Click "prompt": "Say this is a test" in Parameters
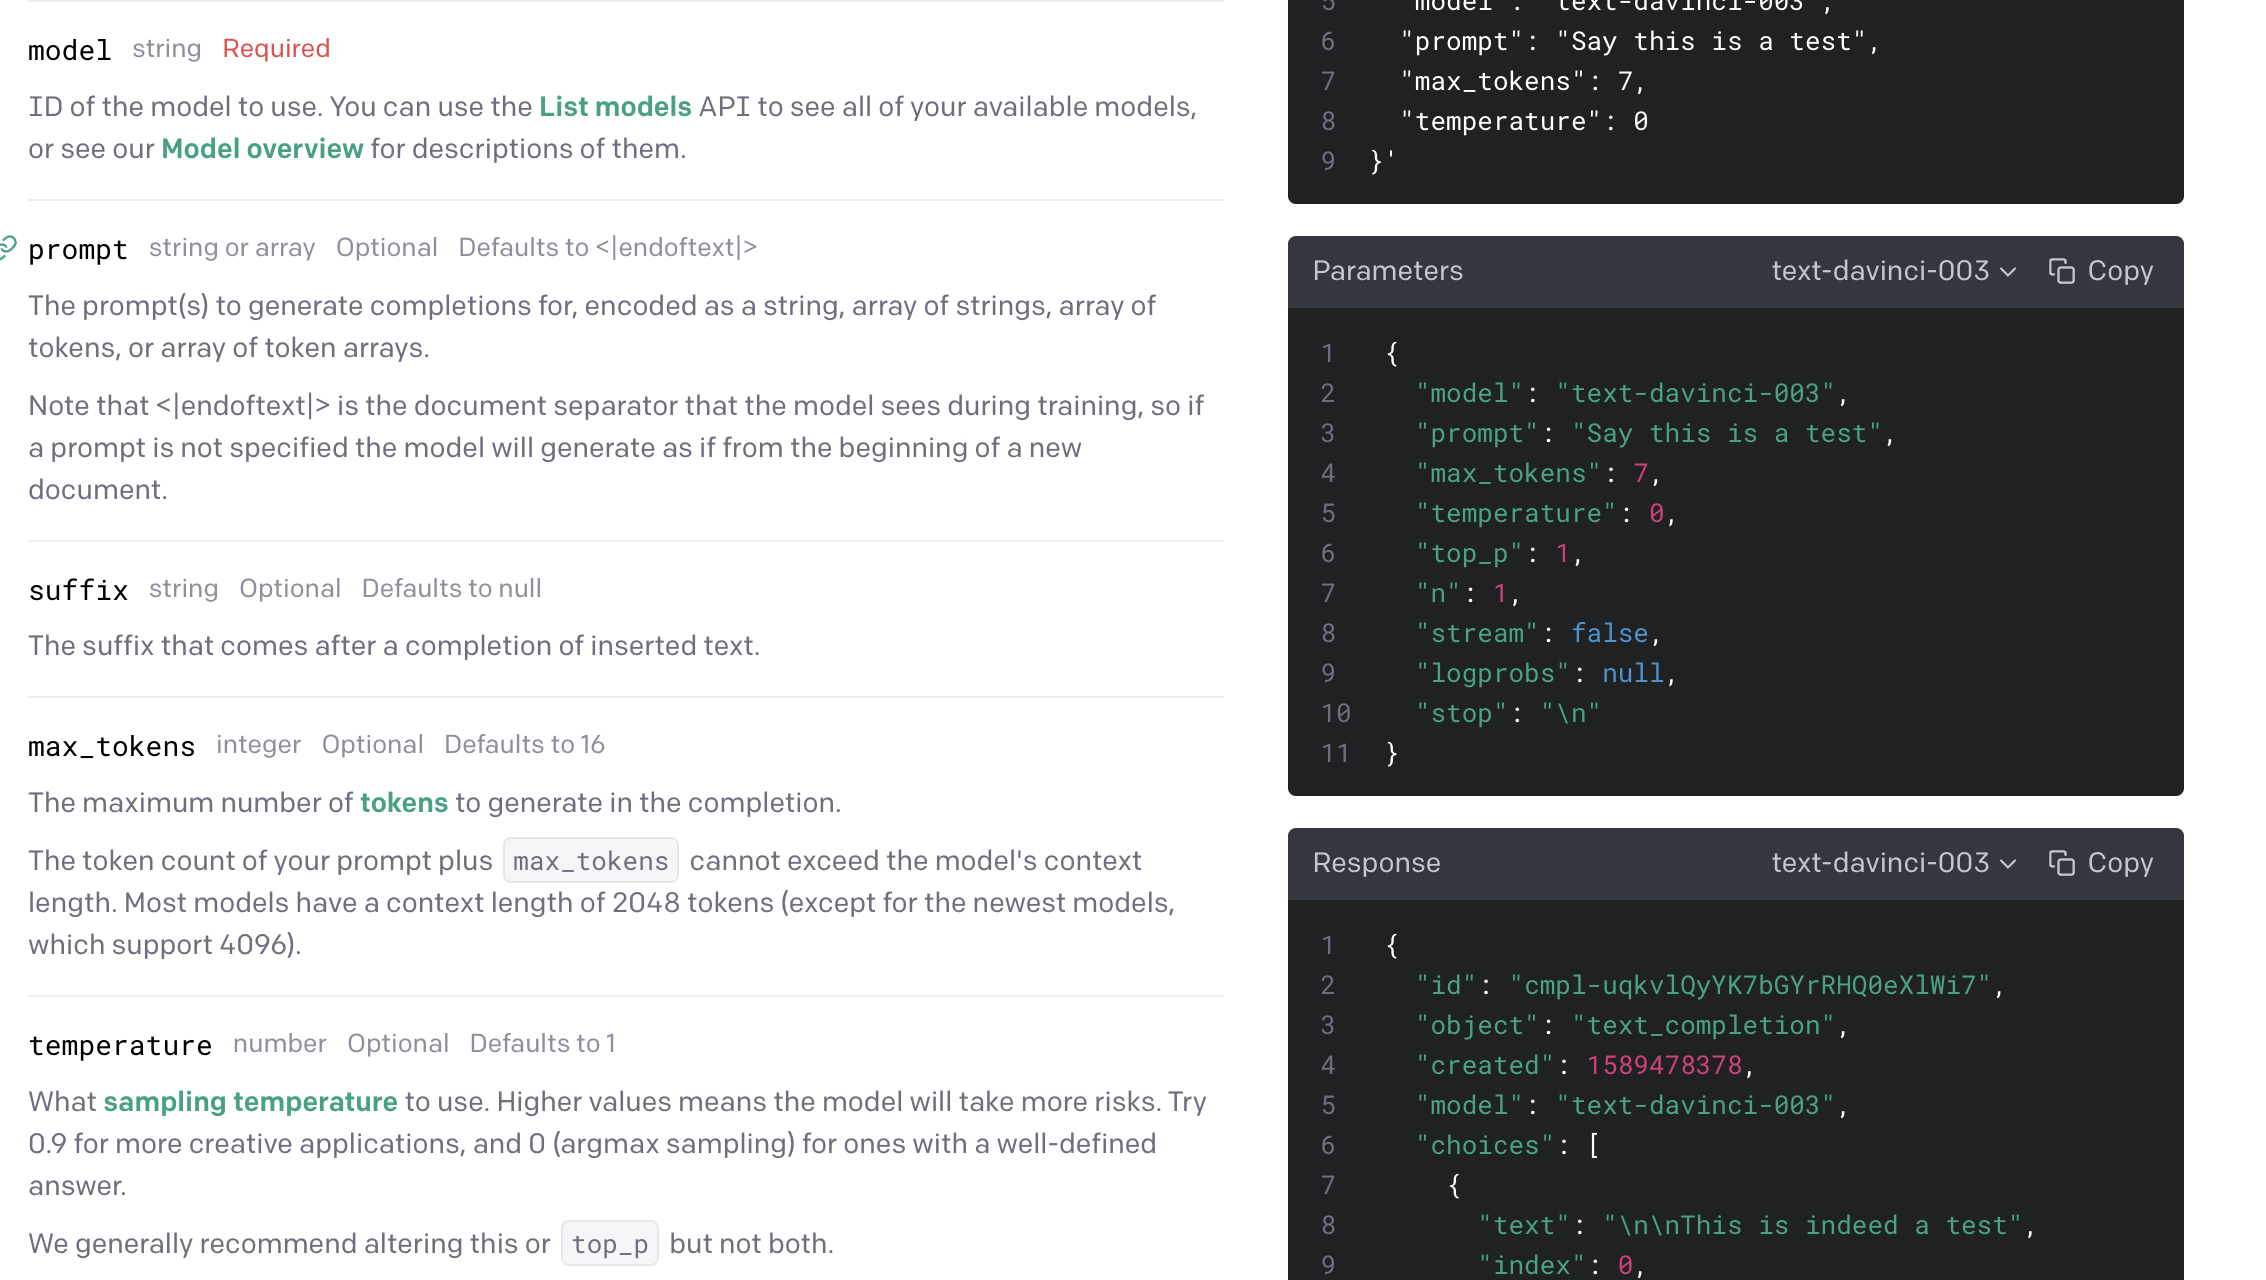Viewport: 2266px width, 1280px height. [x=1655, y=433]
